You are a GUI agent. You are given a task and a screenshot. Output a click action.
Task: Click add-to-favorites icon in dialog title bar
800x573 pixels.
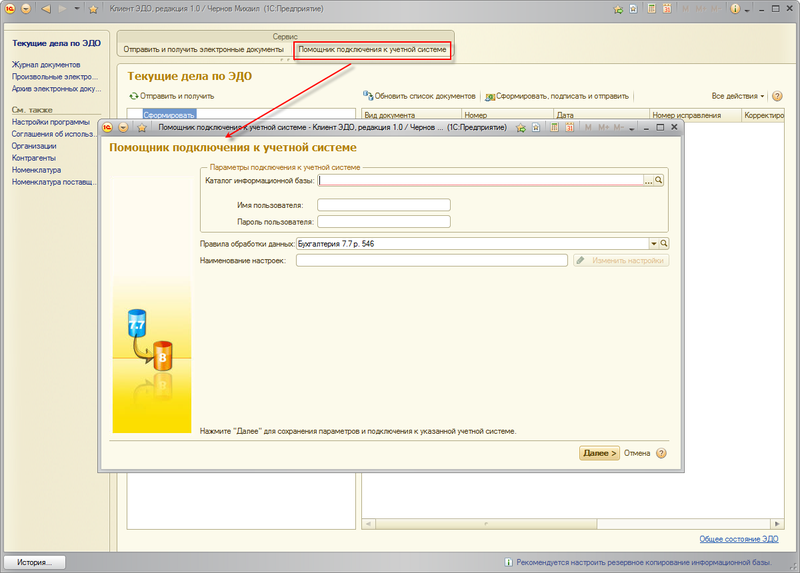click(520, 128)
